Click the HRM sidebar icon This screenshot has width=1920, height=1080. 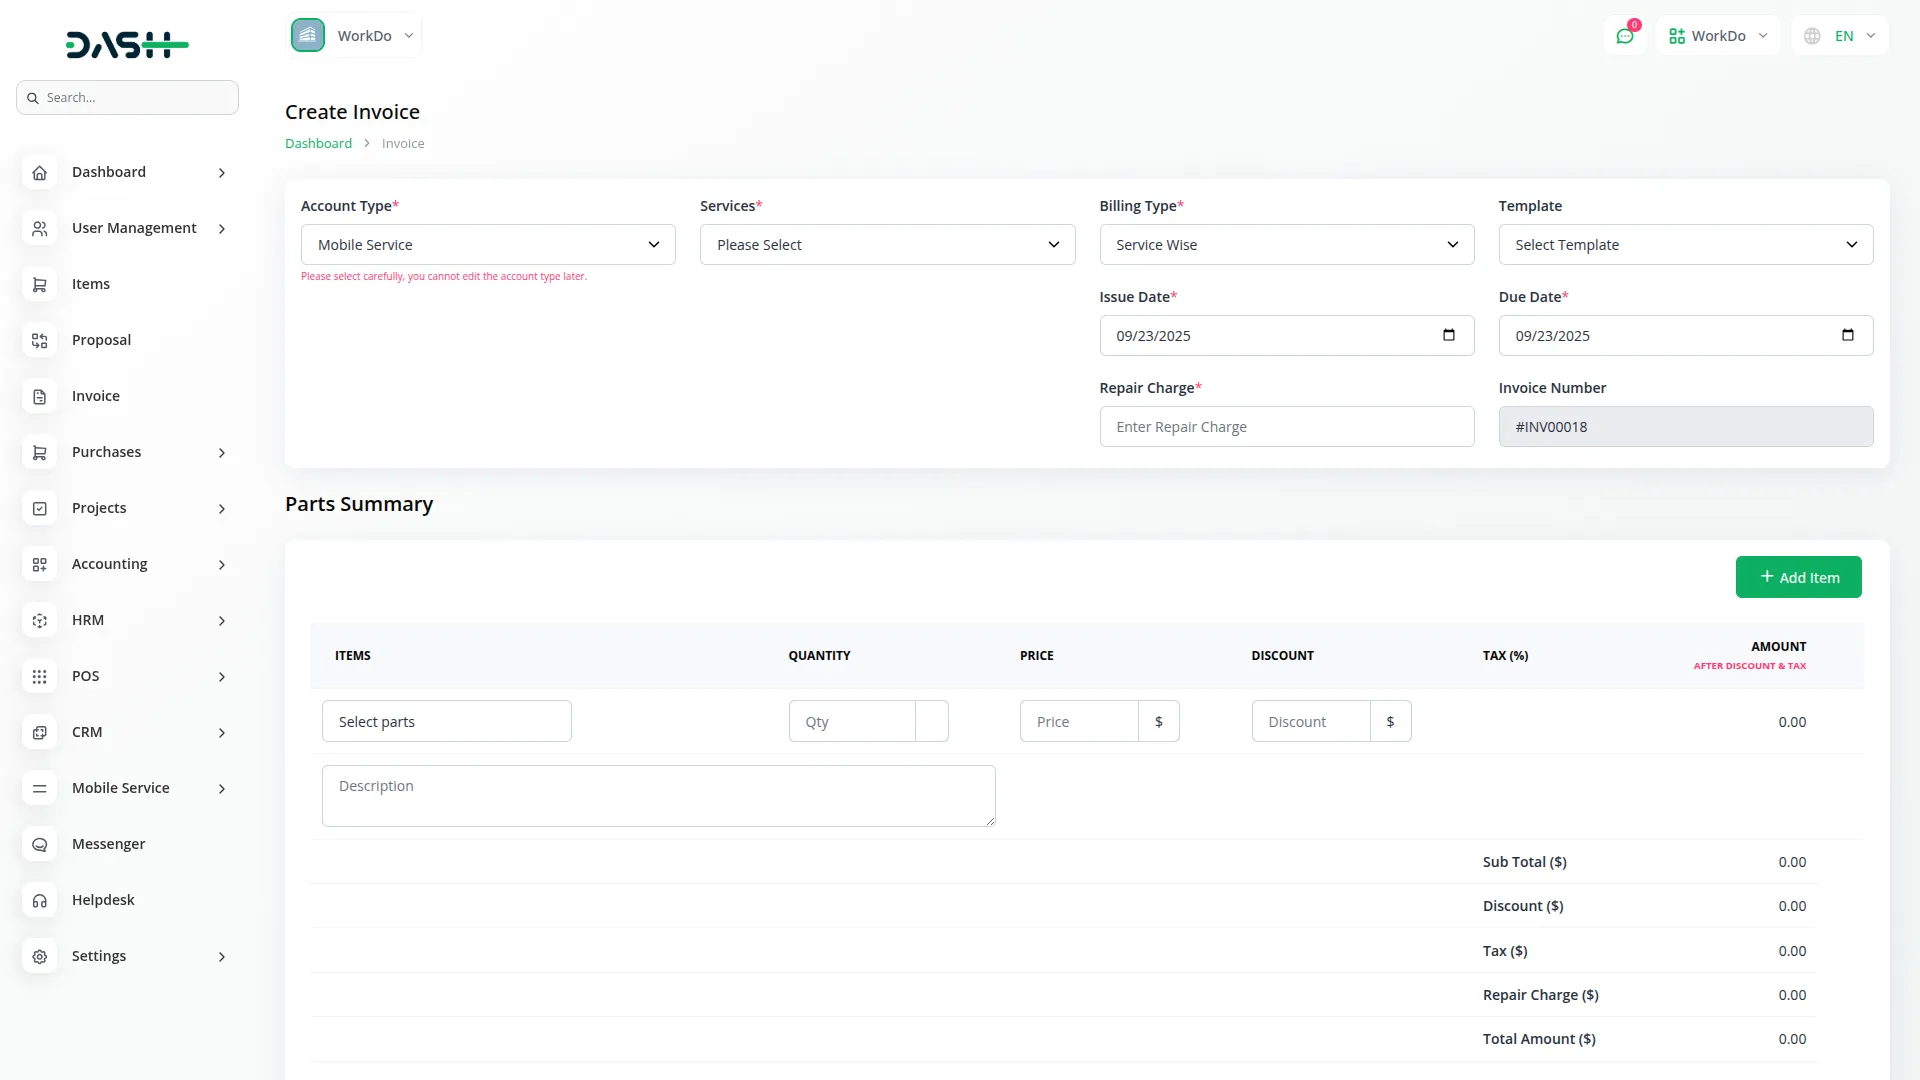click(39, 621)
